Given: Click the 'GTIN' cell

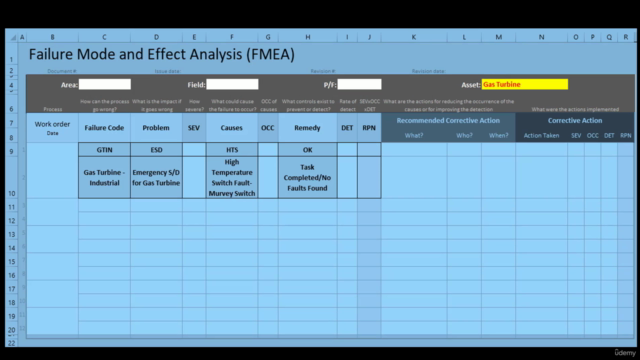Looking at the screenshot, I should [x=104, y=150].
